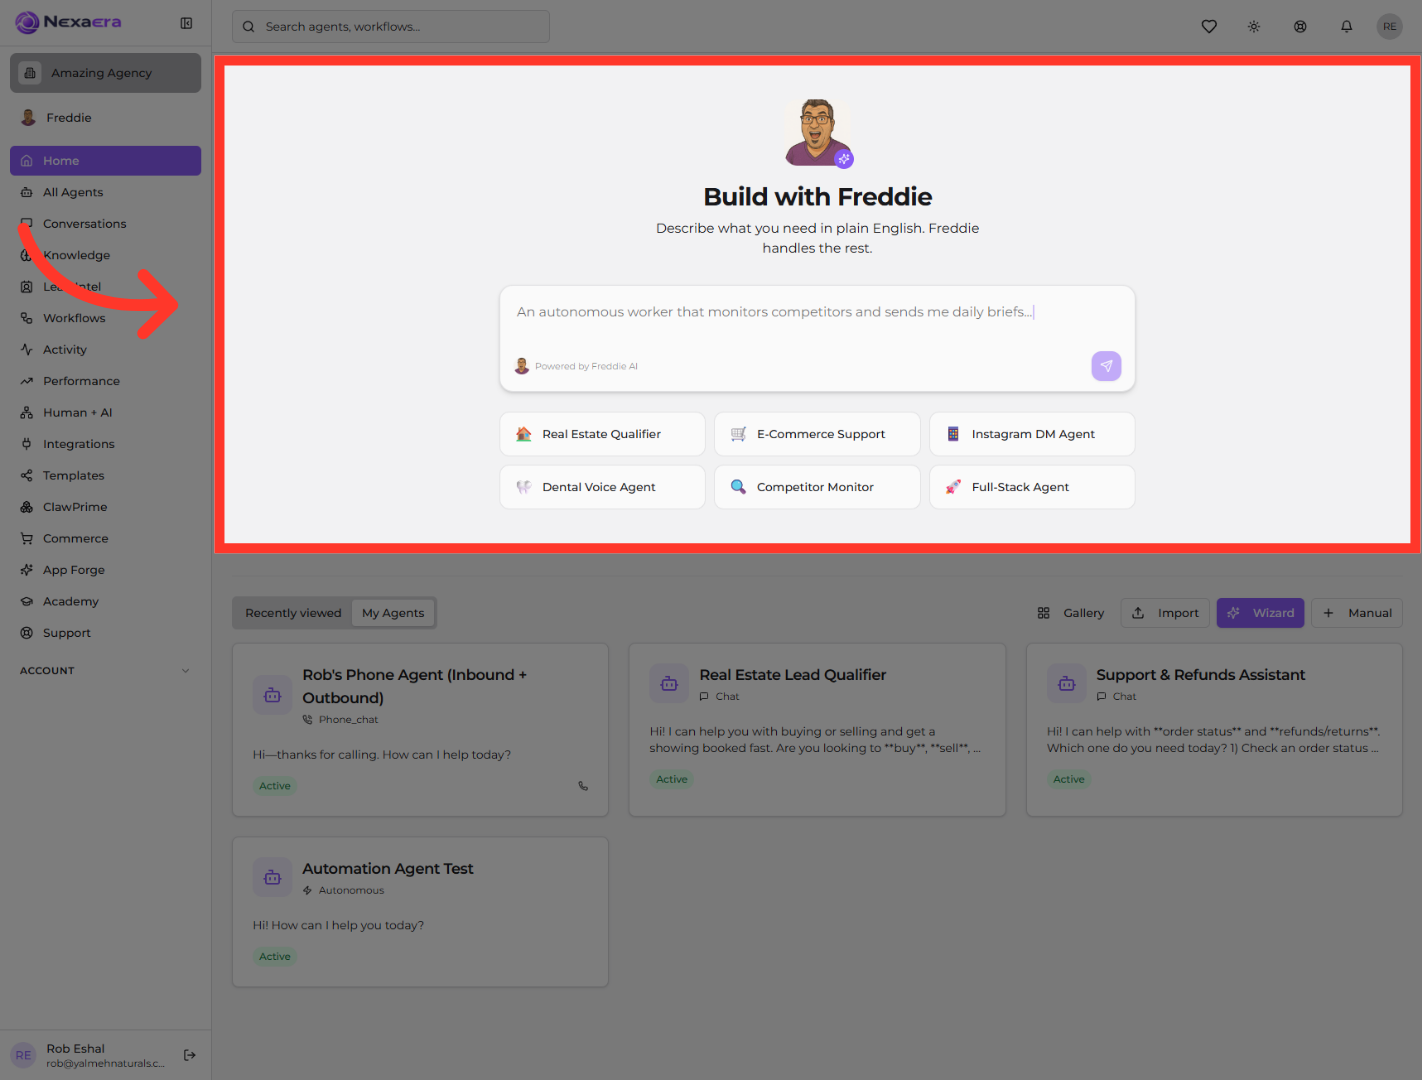The width and height of the screenshot is (1422, 1080).
Task: Click the Freddie avatar above Build with Freddie
Action: 818,132
